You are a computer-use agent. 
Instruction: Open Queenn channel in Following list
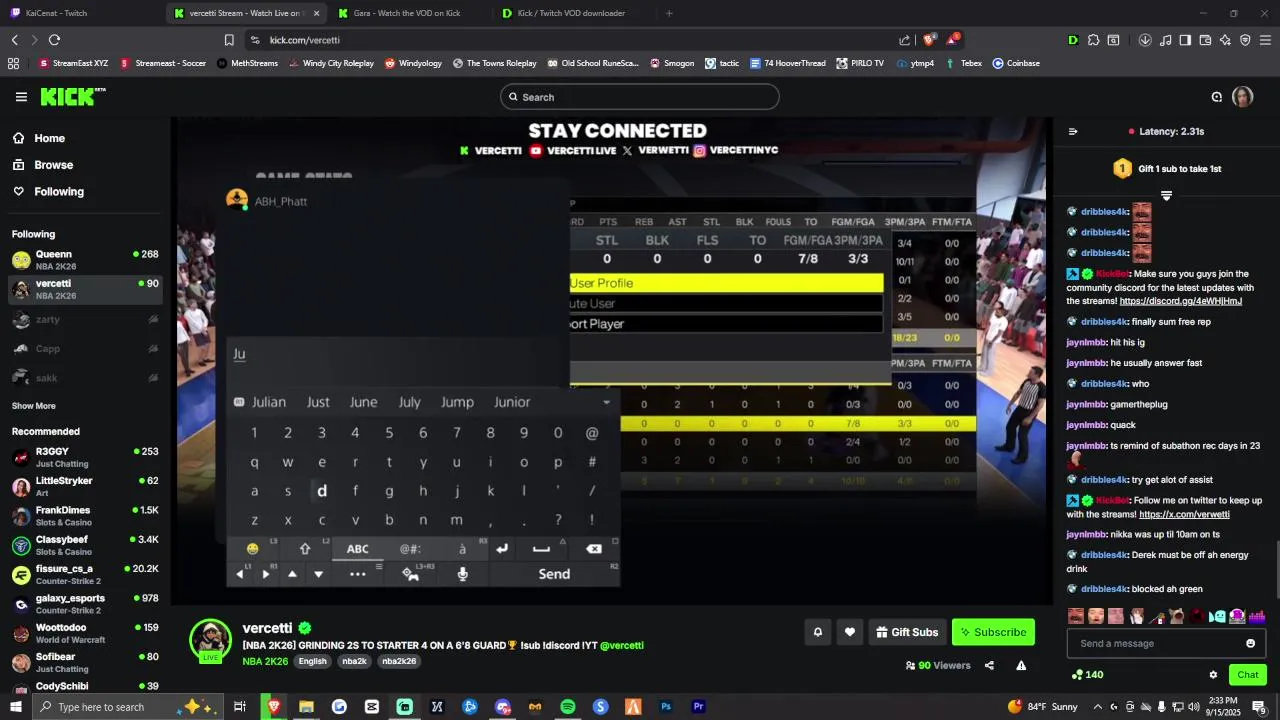[85, 260]
